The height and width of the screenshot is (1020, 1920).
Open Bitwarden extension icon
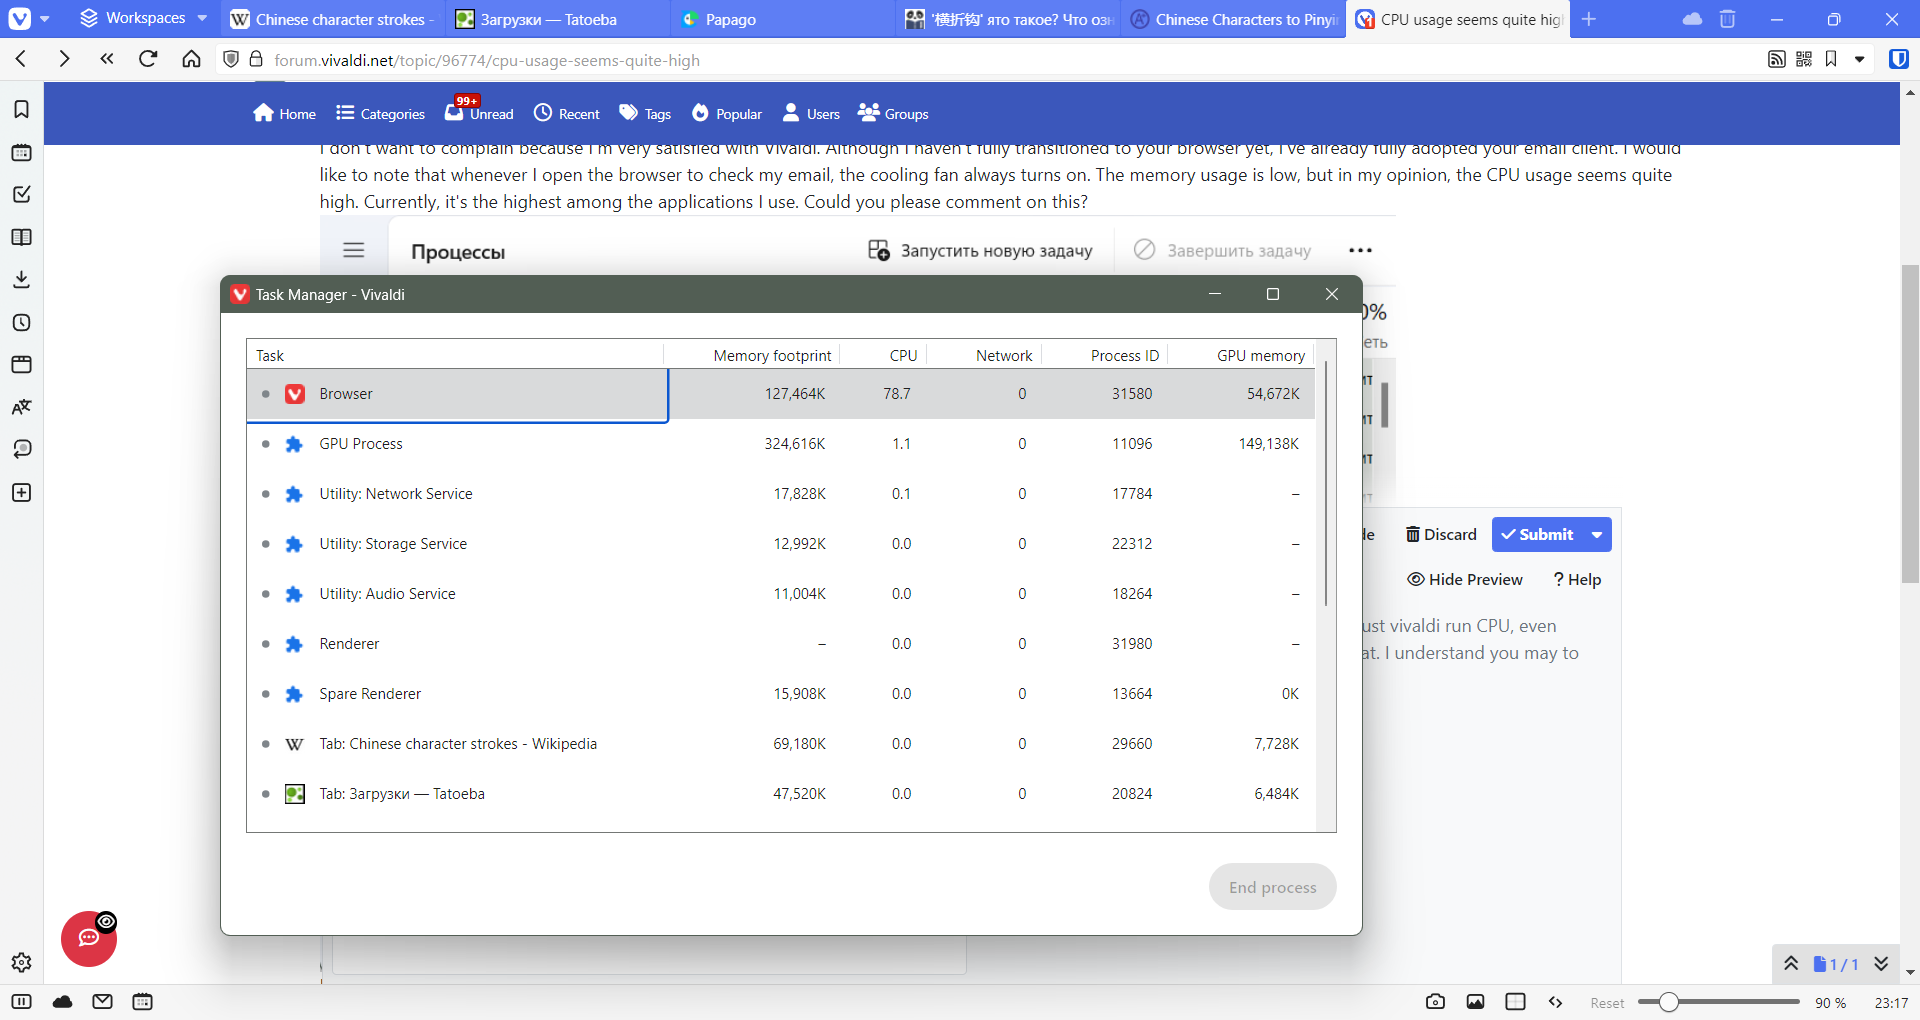[x=1898, y=59]
